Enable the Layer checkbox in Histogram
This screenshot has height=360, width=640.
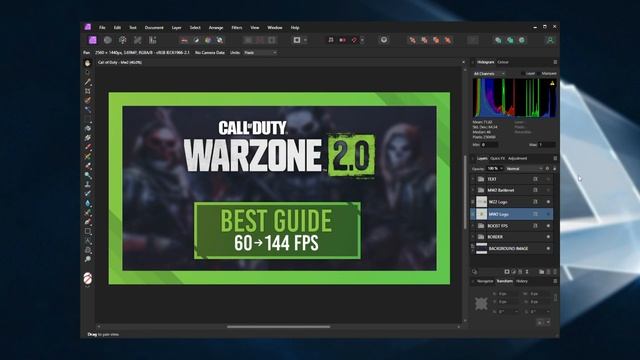coord(523,73)
